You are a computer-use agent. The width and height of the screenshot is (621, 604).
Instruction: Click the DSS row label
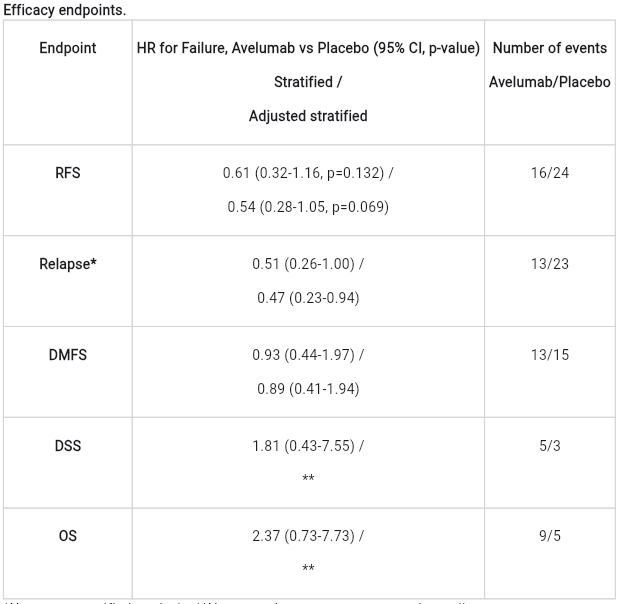[x=68, y=446]
